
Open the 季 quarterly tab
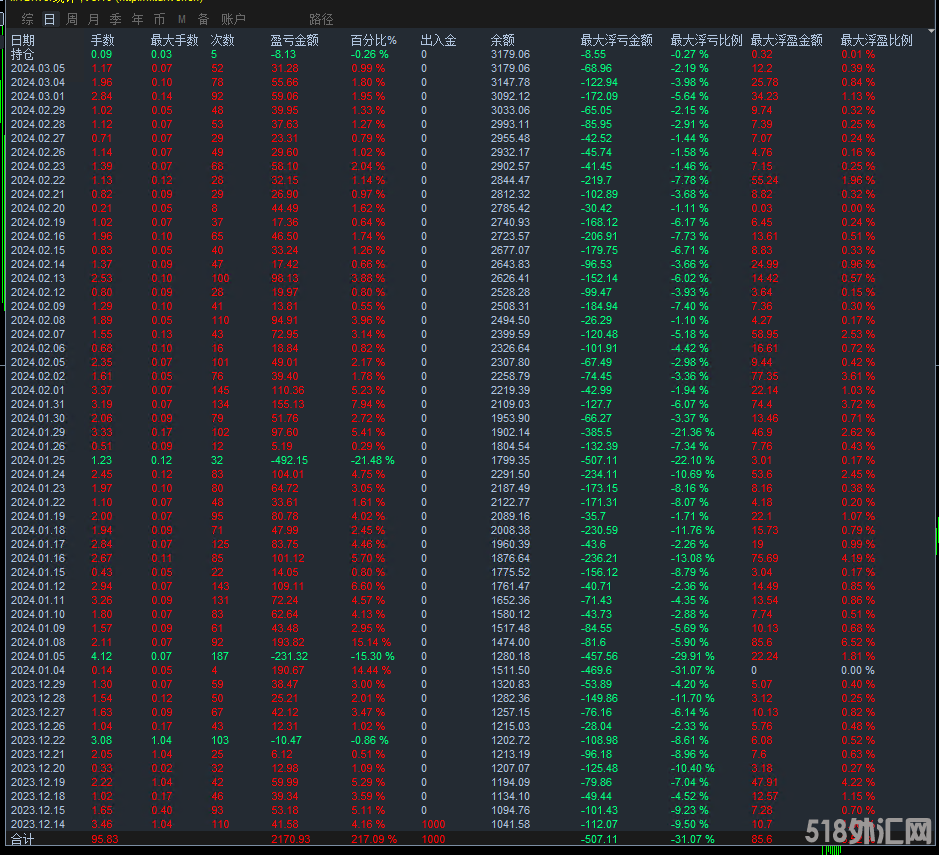coord(116,19)
